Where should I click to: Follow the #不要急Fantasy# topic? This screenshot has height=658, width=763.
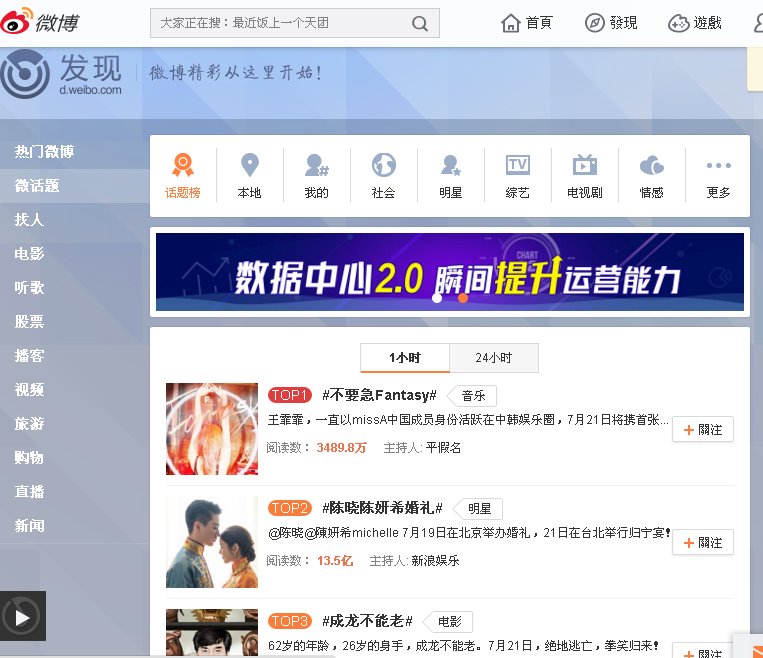click(703, 430)
